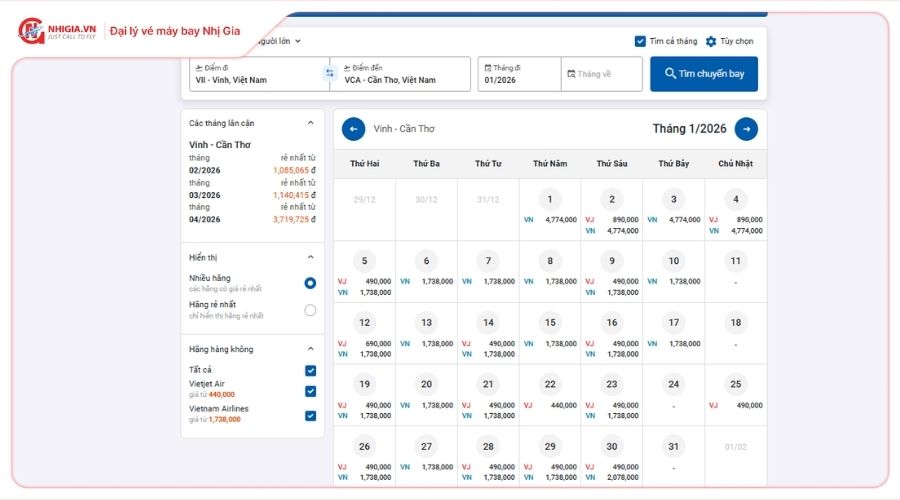Screen dimensions: 900x500
Task: Toggle the Tìm cả tháng checkbox
Action: pyautogui.click(x=640, y=42)
